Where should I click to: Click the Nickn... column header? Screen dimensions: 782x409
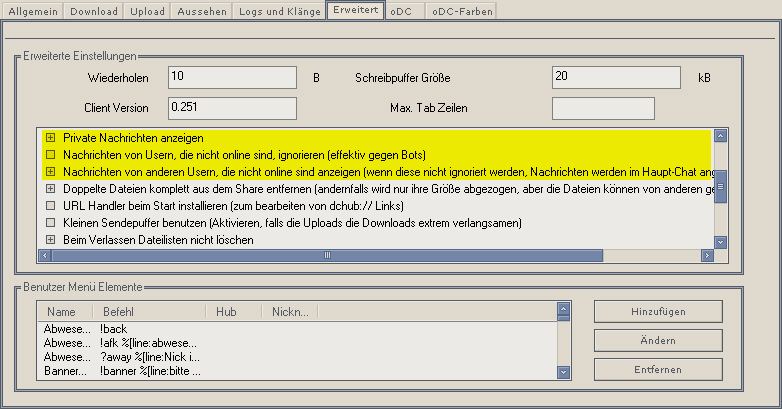[290, 312]
